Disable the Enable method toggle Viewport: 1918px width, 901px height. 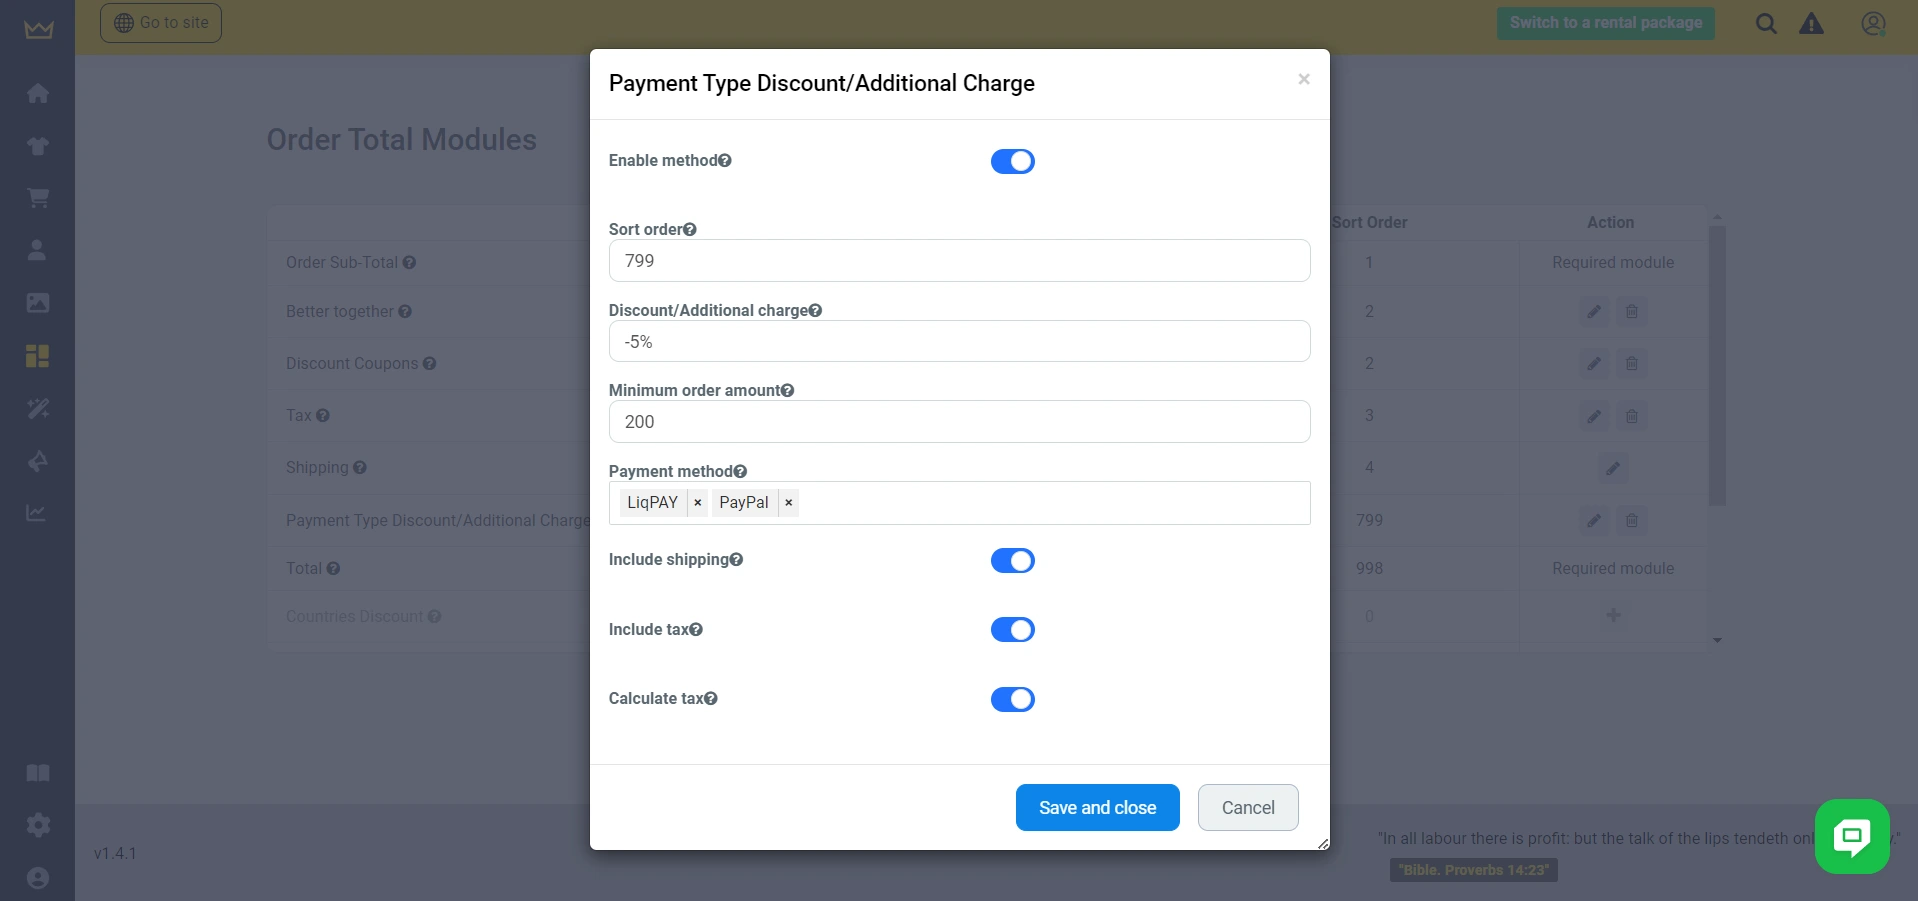[x=1012, y=161]
